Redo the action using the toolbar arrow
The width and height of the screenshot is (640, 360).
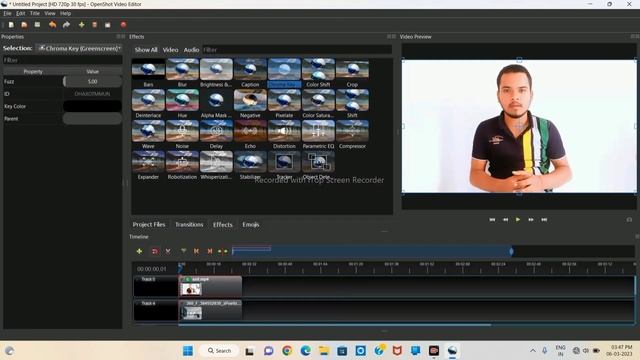click(66, 25)
